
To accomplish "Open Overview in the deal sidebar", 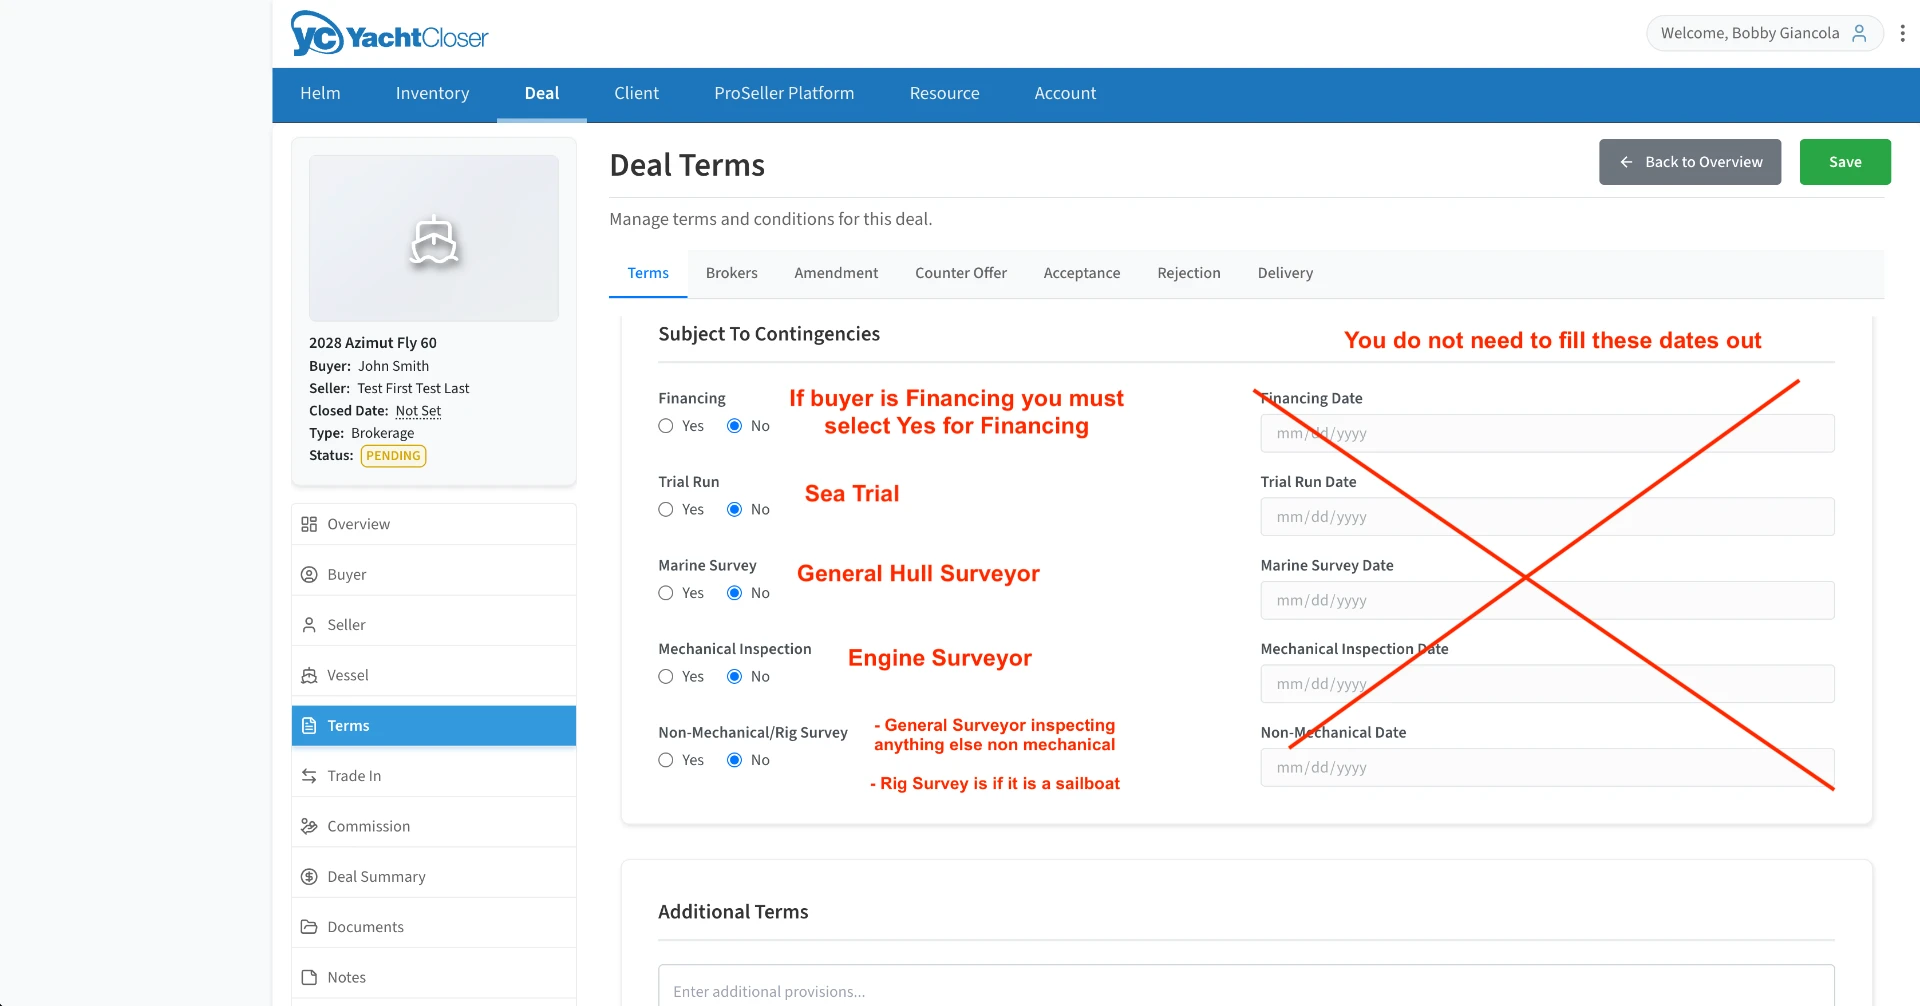I will [x=434, y=524].
